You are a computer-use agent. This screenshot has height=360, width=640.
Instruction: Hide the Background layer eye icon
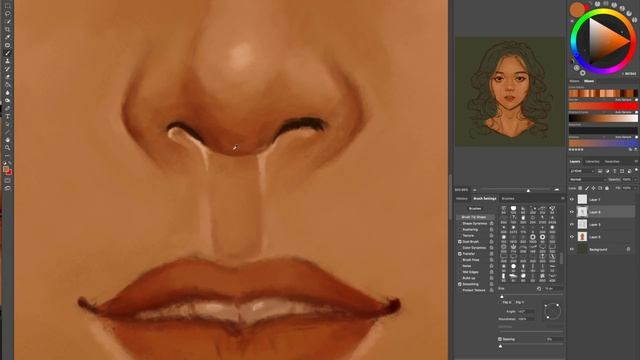pyautogui.click(x=572, y=249)
